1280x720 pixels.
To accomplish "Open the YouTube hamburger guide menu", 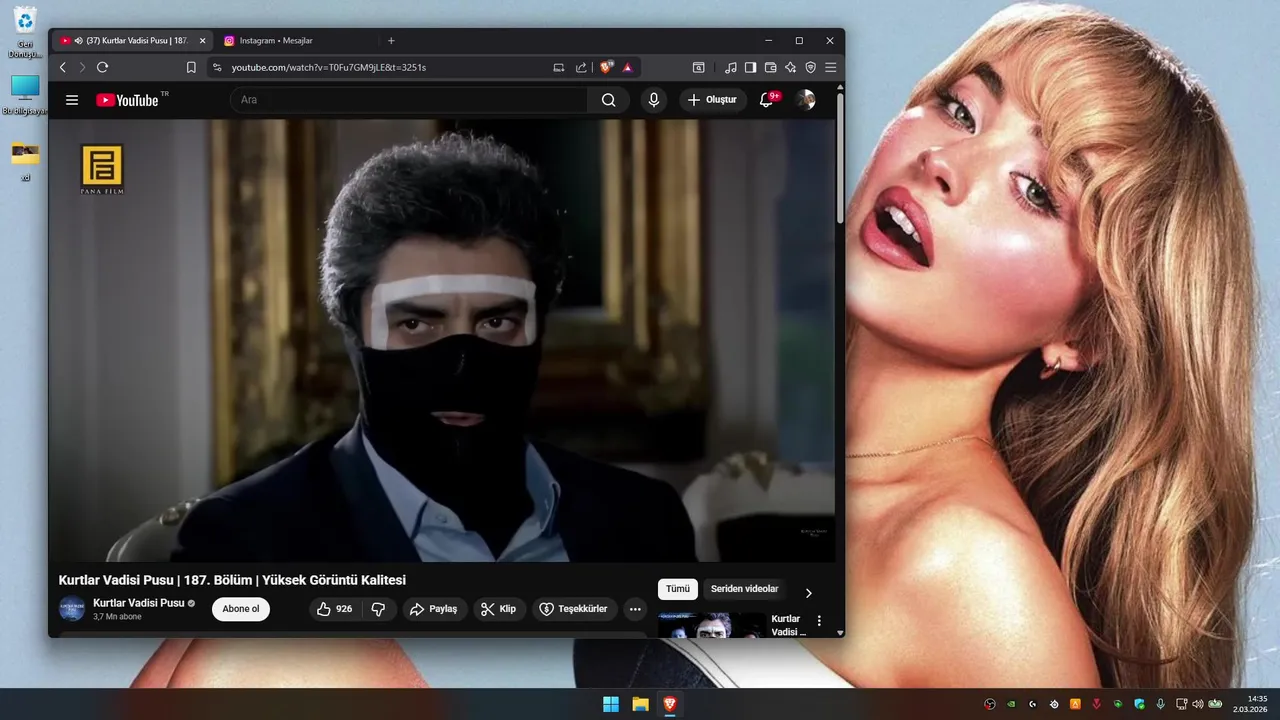I will click(x=72, y=100).
